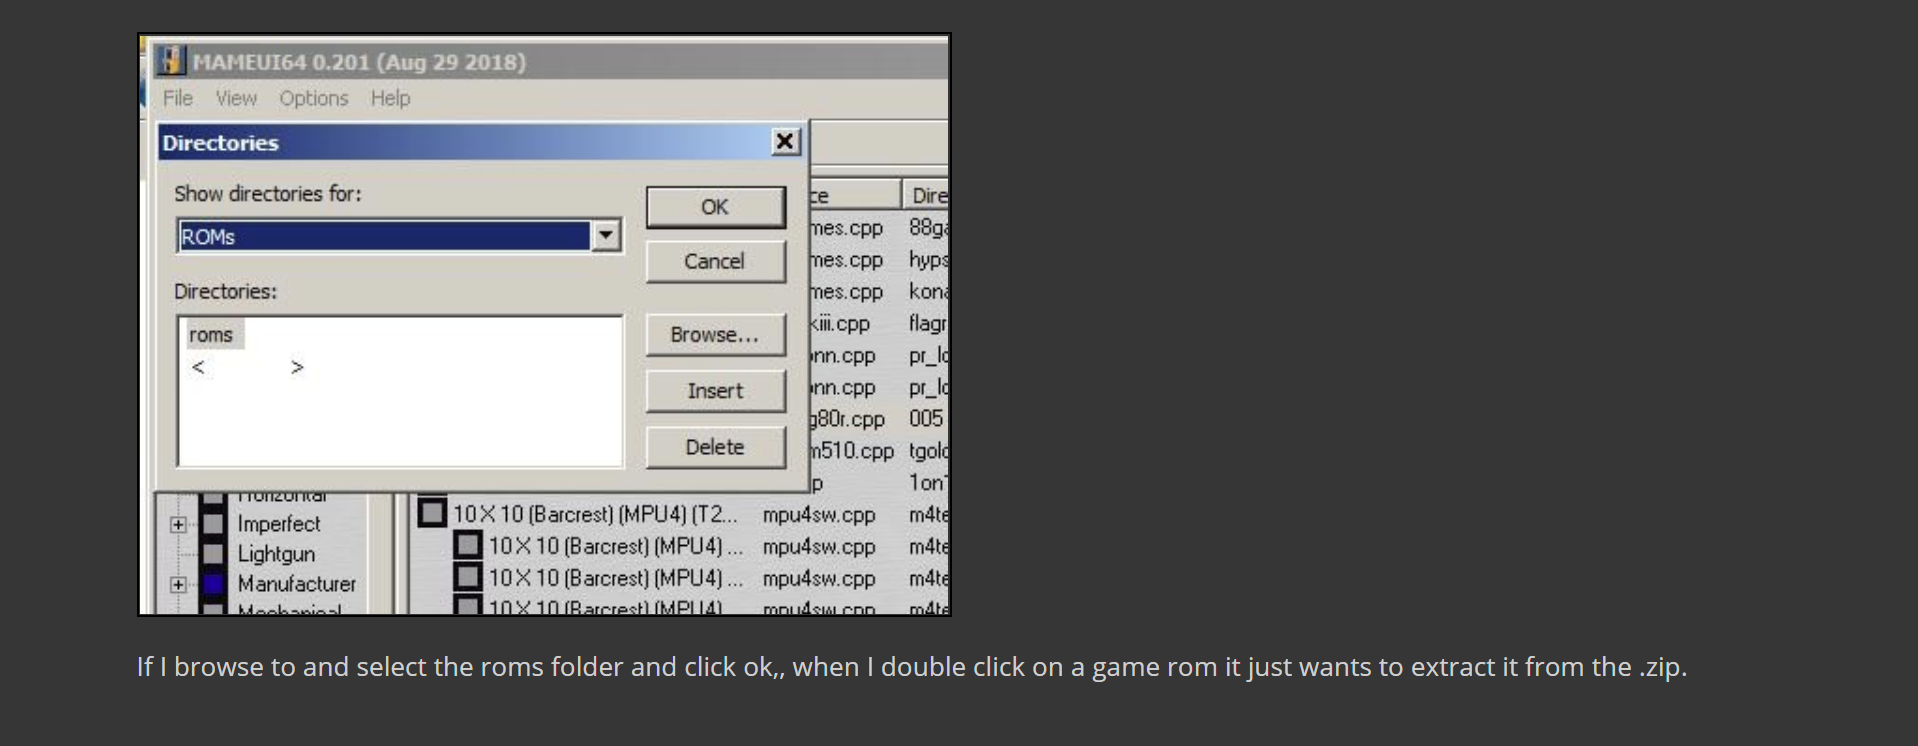The width and height of the screenshot is (1918, 746).
Task: Click the 'Dire' column header
Action: coord(926,195)
